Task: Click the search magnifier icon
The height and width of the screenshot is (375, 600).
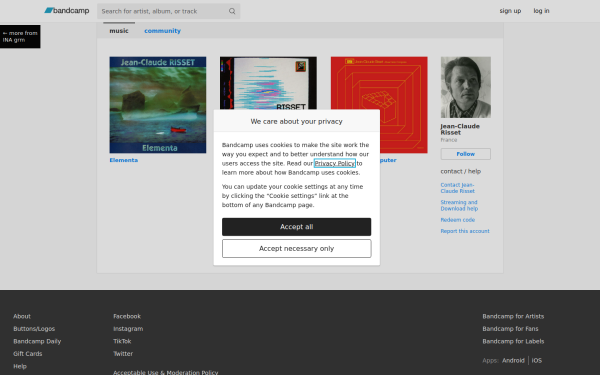Action: coord(232,11)
